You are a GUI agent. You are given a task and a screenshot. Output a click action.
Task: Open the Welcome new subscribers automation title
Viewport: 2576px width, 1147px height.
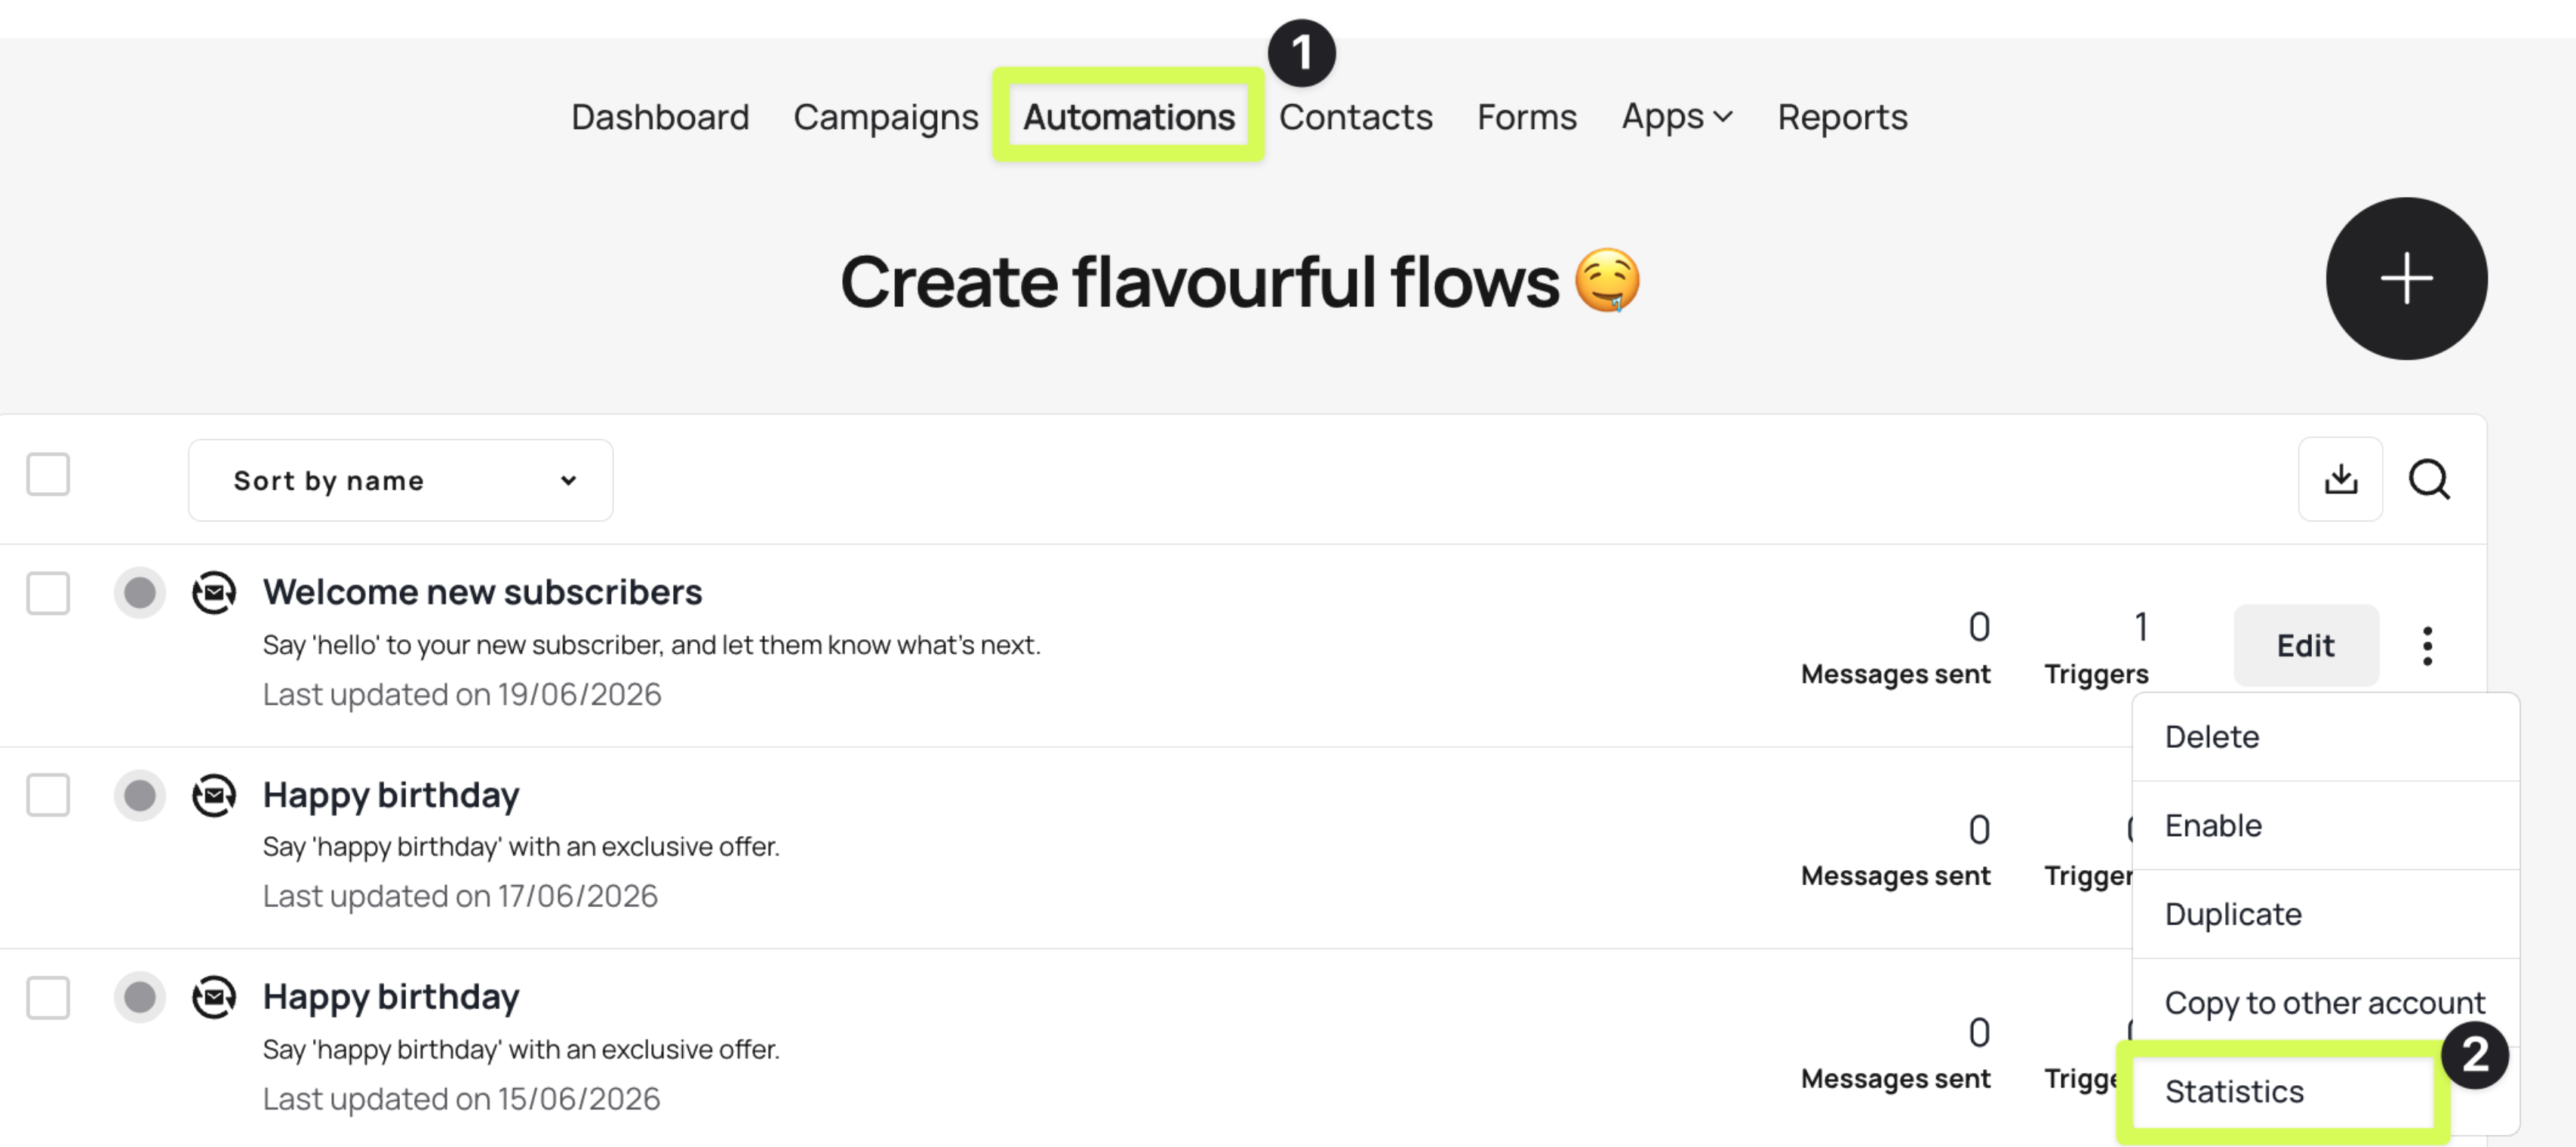point(482,592)
